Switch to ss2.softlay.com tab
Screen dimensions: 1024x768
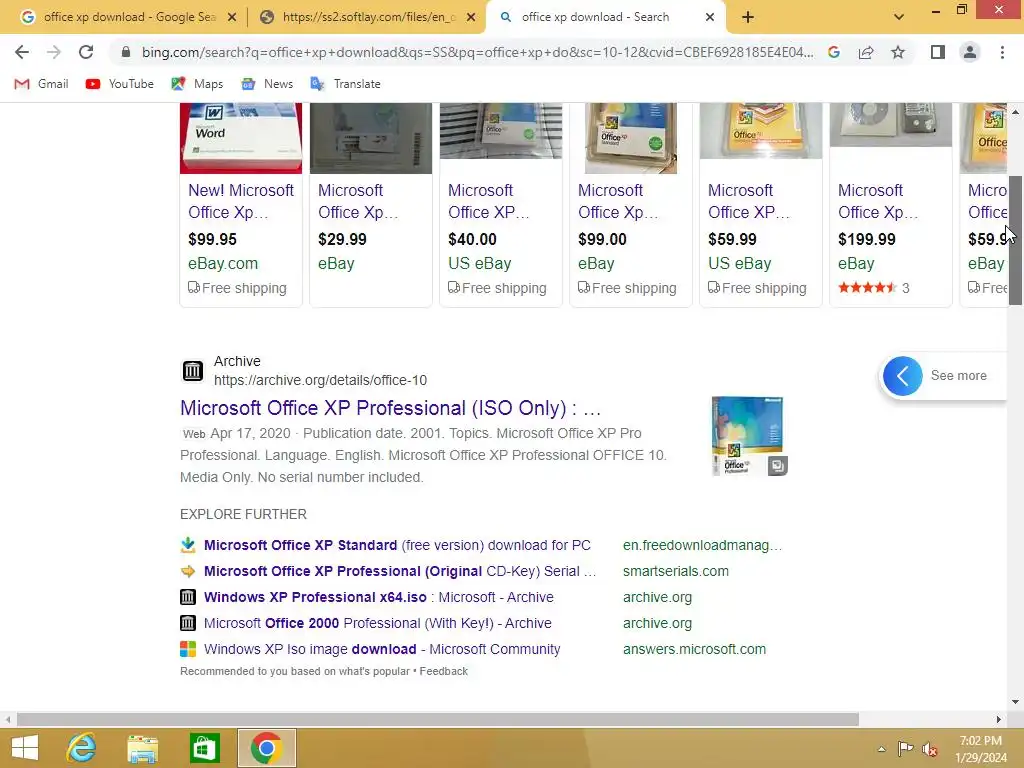367,17
